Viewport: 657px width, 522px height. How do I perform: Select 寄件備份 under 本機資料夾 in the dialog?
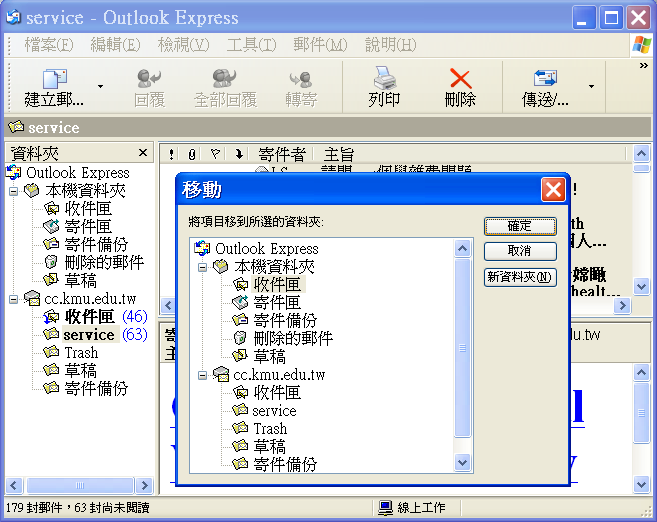click(x=285, y=320)
